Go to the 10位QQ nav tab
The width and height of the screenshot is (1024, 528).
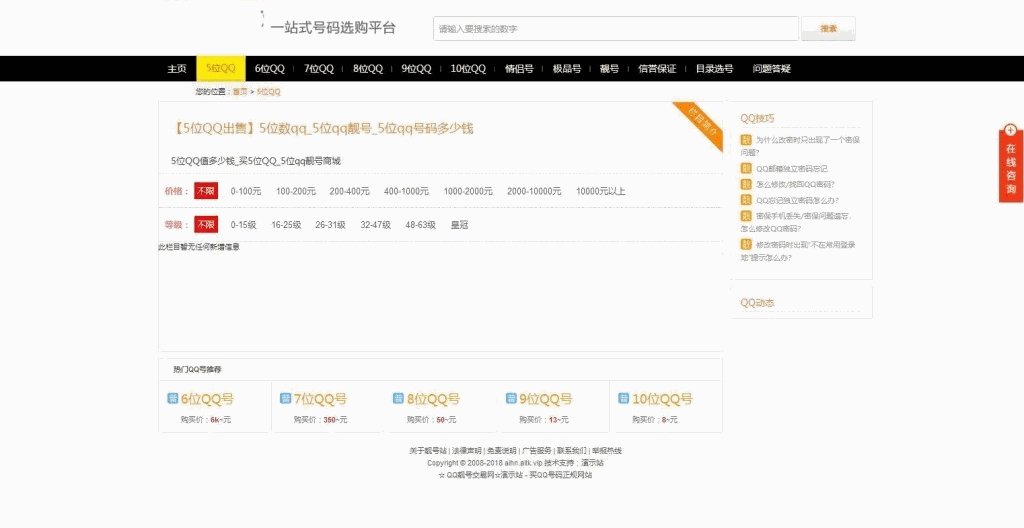(468, 69)
